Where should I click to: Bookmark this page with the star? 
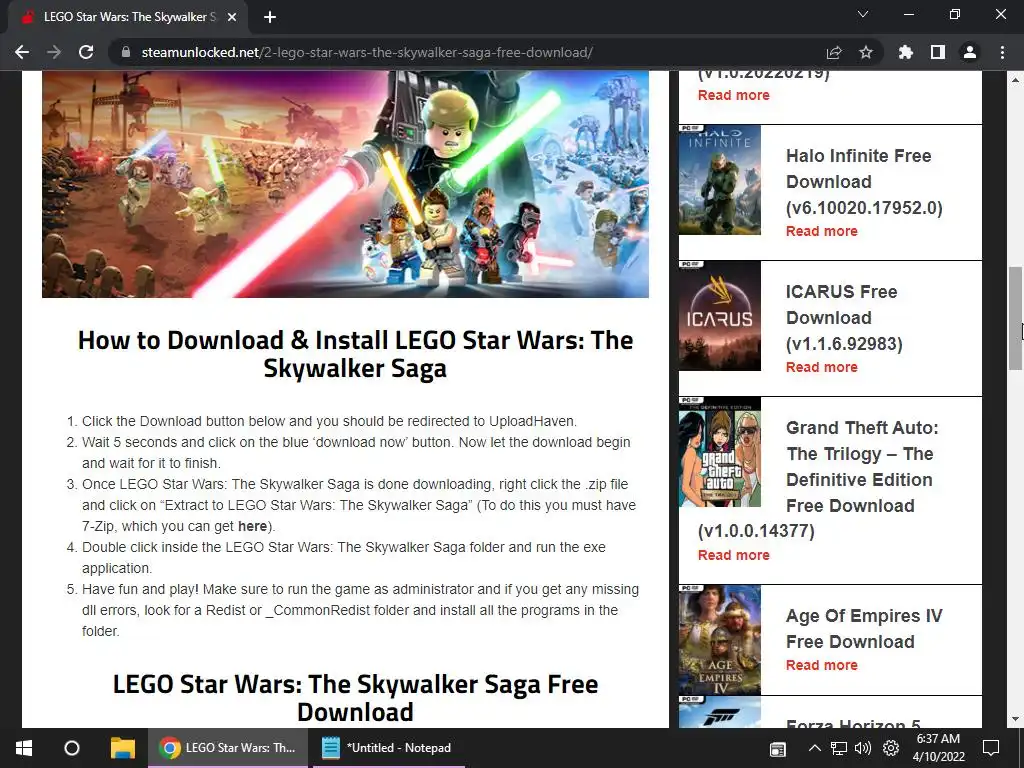(866, 52)
